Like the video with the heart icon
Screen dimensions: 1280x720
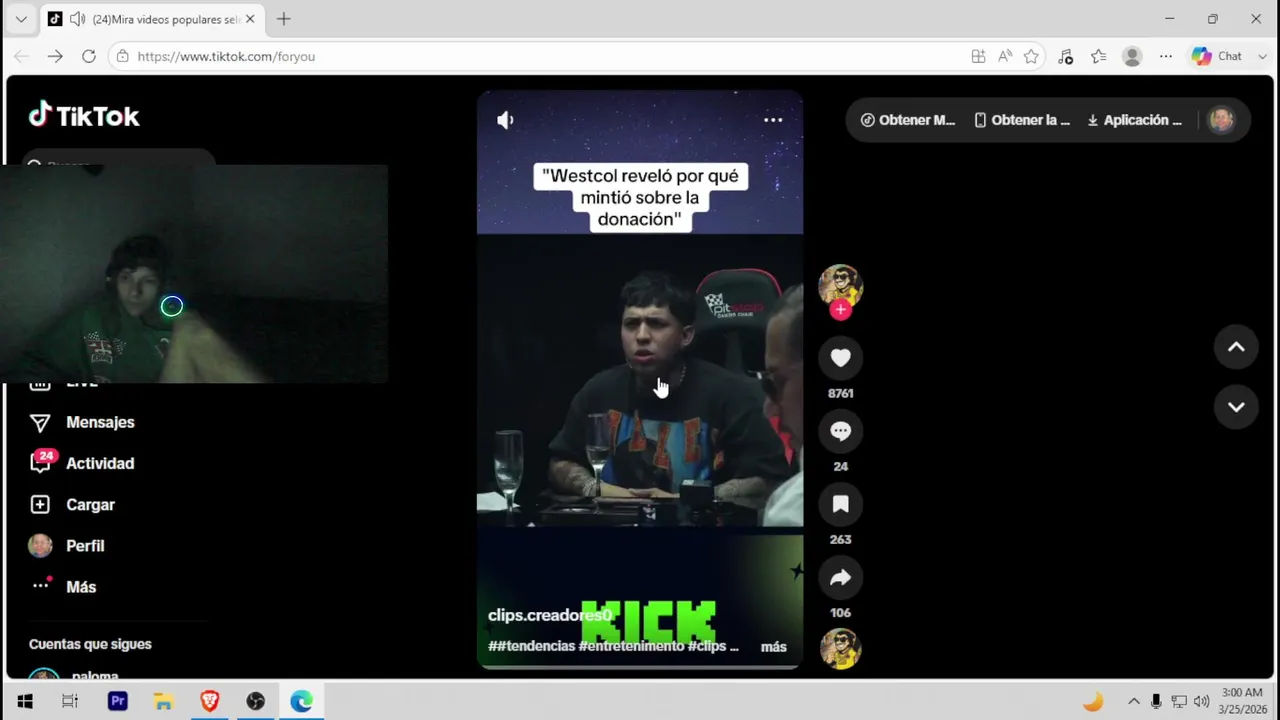coord(840,358)
